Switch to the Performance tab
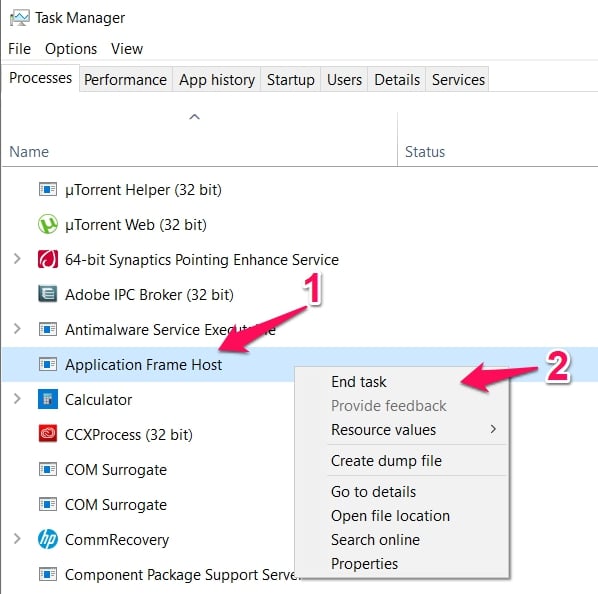Screen dimensions: 598x594 (125, 80)
